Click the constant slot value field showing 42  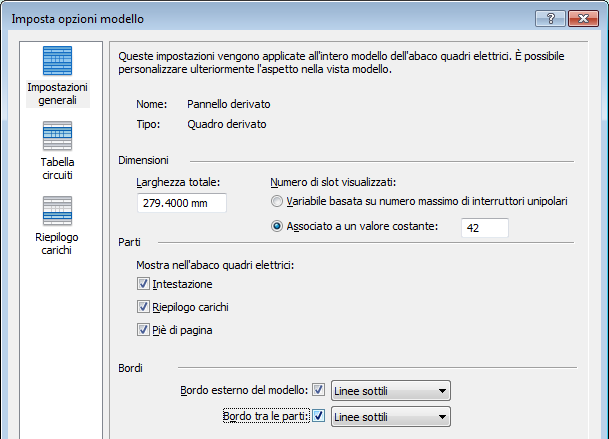click(x=485, y=228)
